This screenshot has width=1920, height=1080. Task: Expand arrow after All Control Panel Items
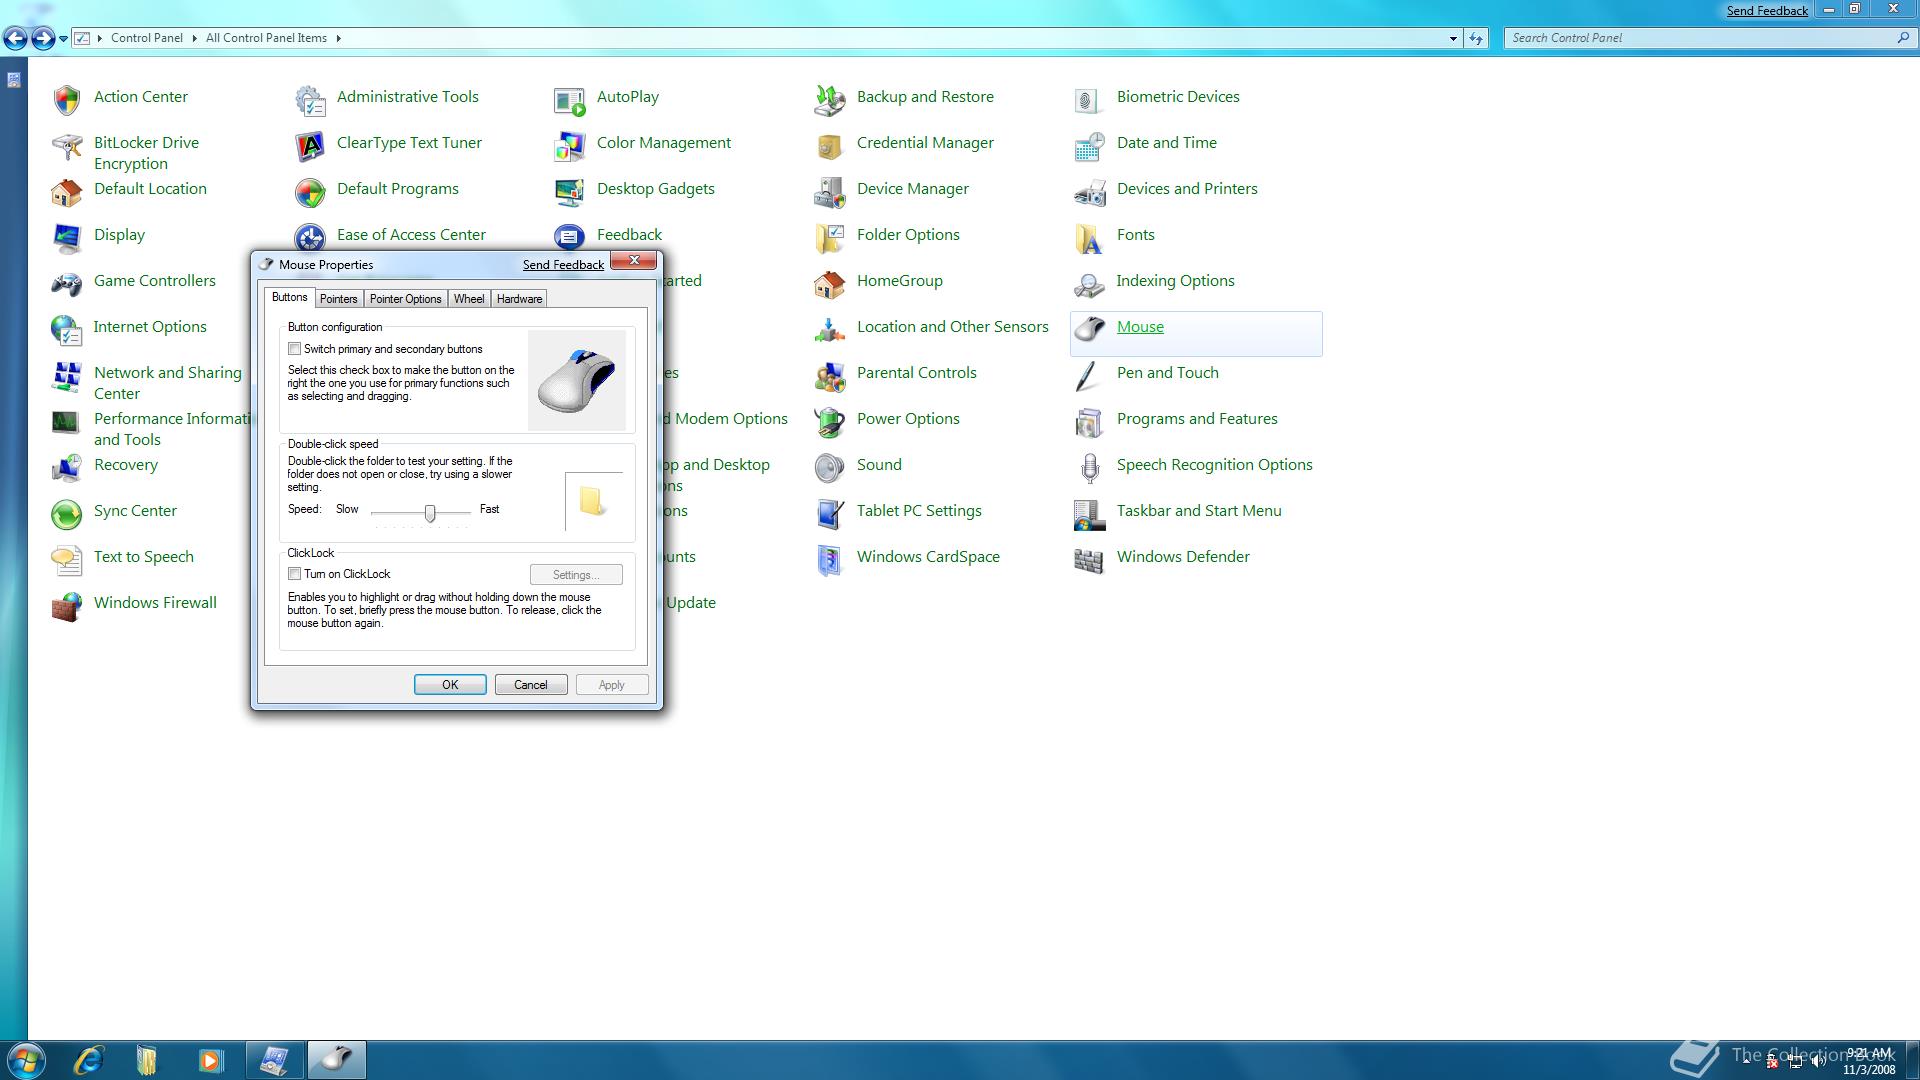click(x=338, y=38)
